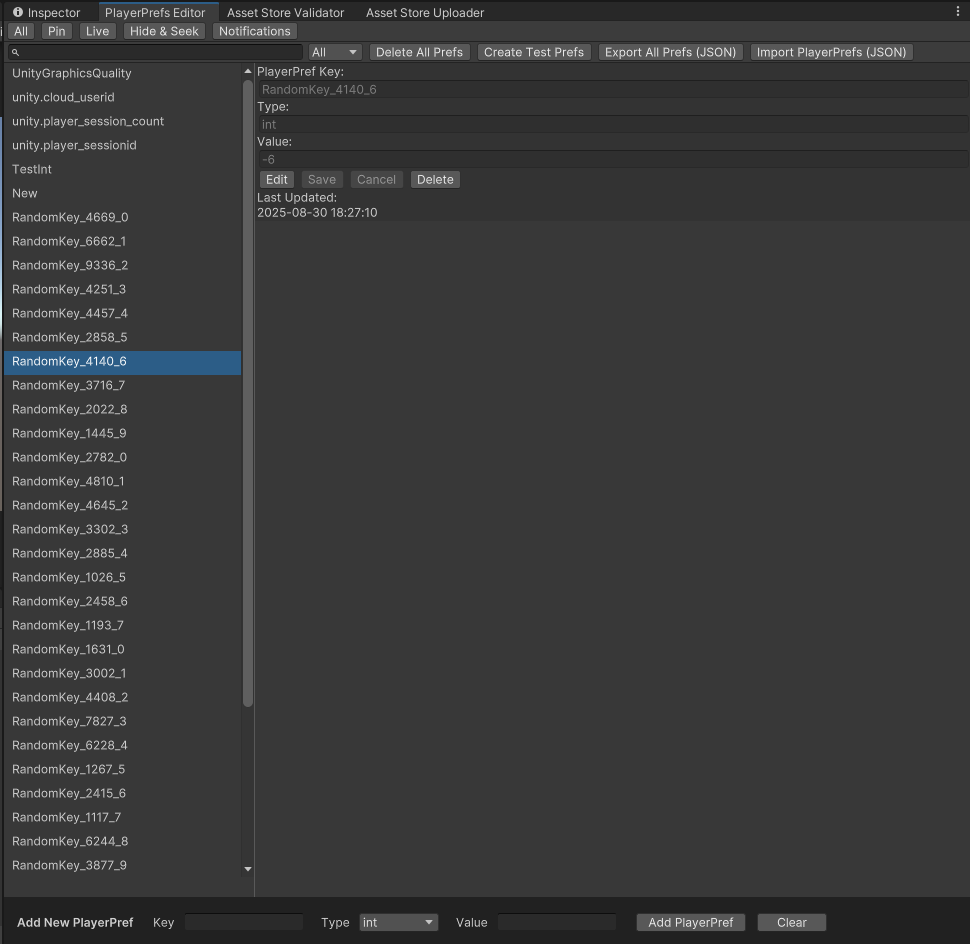The height and width of the screenshot is (944, 970).
Task: Toggle Live mode on
Action: (97, 31)
